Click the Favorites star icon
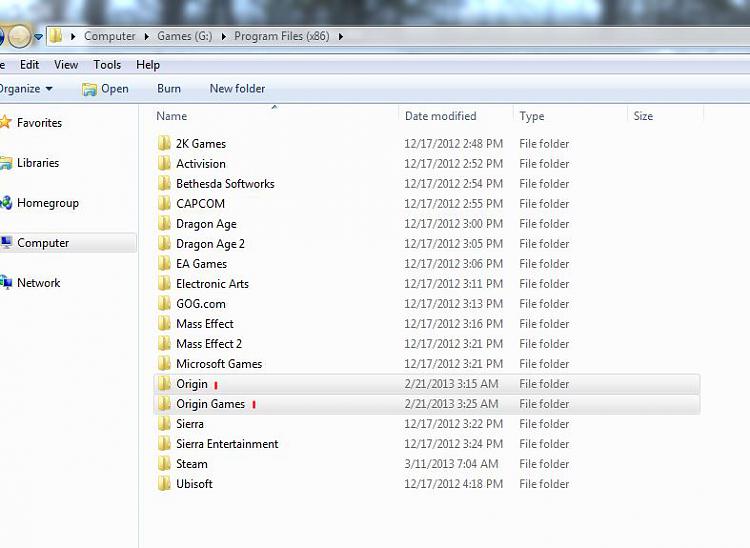 click(x=5, y=122)
